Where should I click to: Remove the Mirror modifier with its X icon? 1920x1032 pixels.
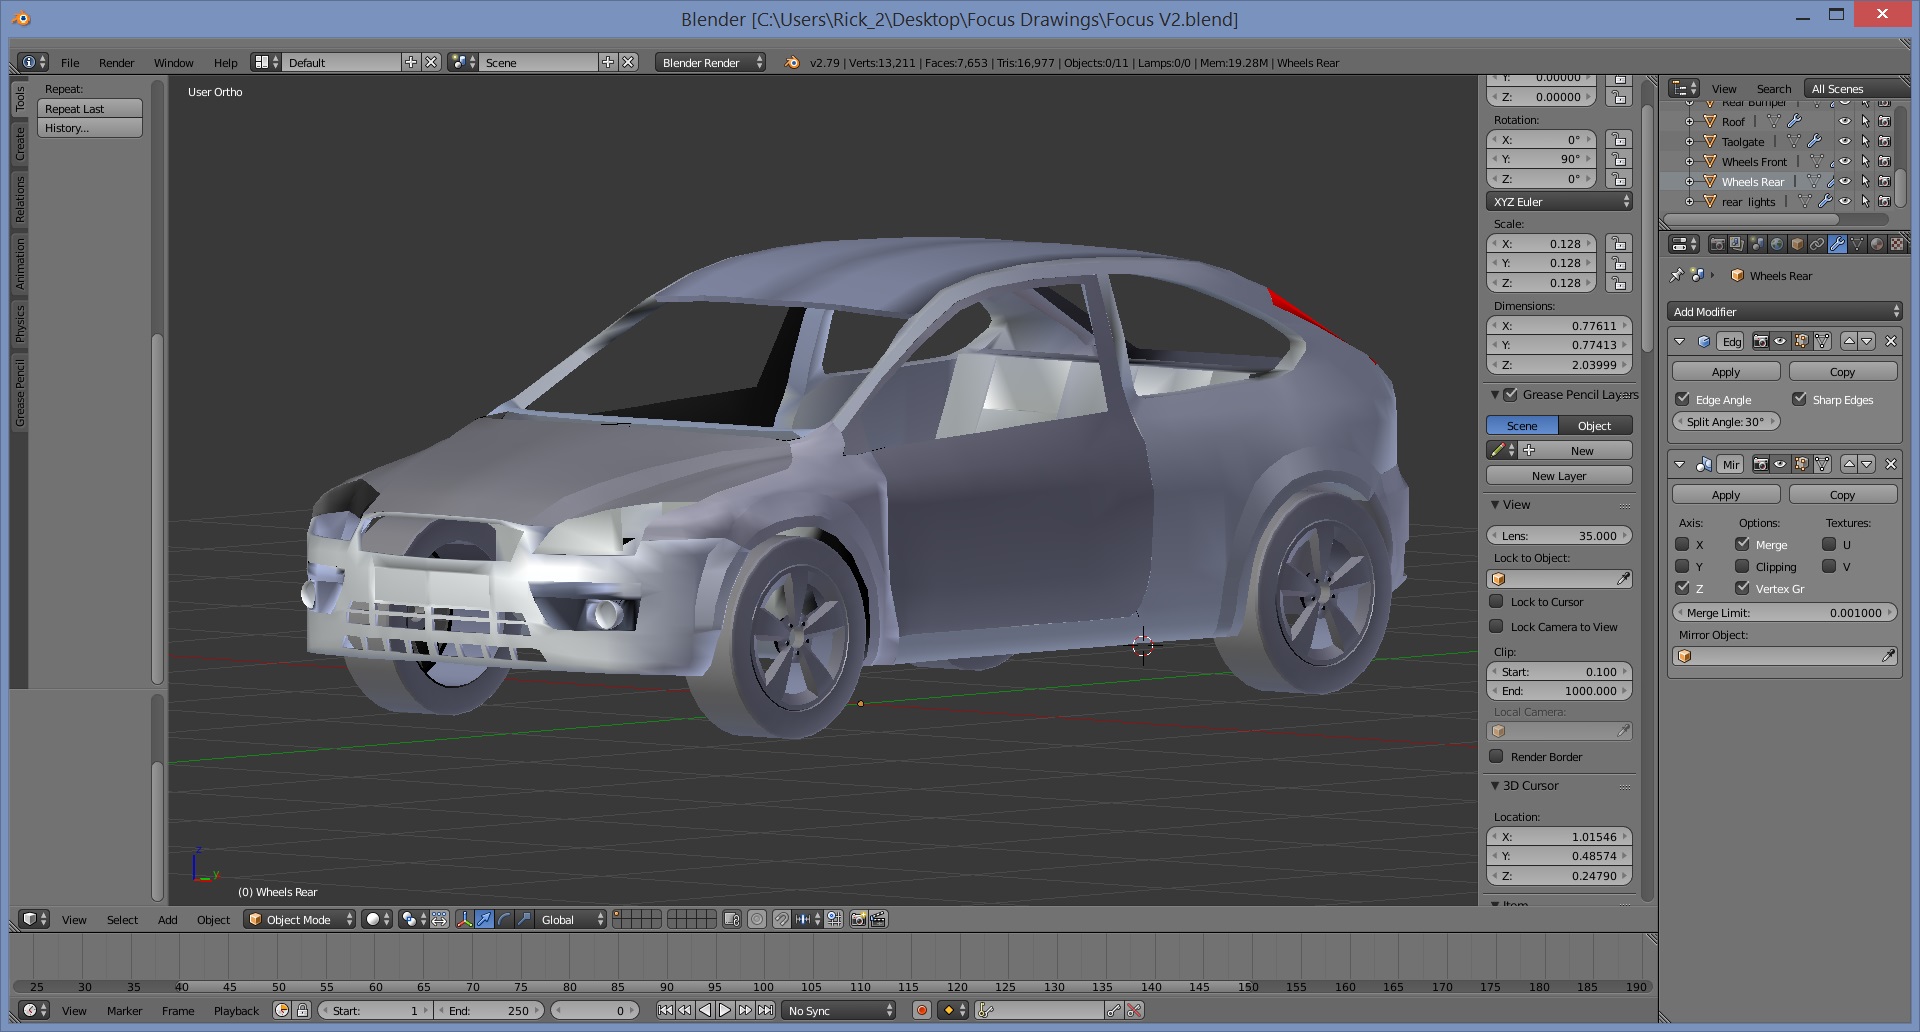[x=1890, y=464]
